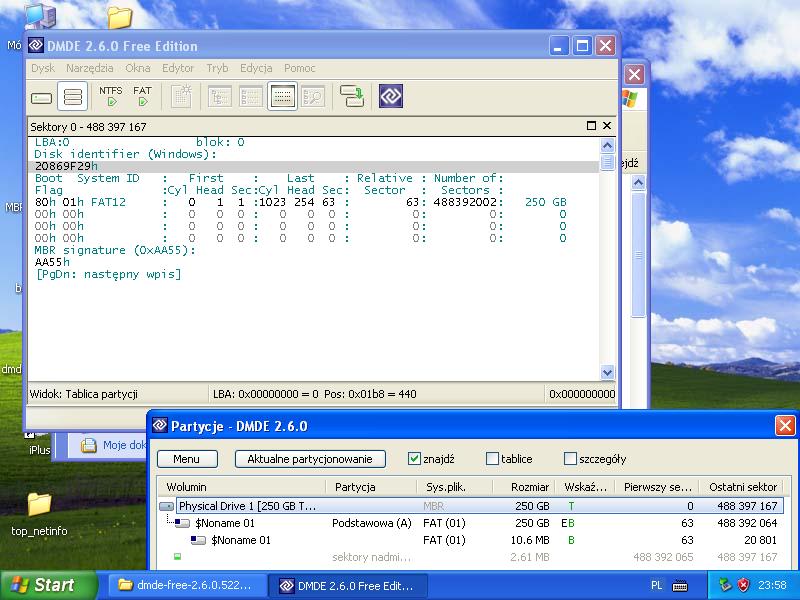800x600 pixels.
Task: Select the $Noname 01 10.6 MB volume row
Action: click(x=470, y=540)
